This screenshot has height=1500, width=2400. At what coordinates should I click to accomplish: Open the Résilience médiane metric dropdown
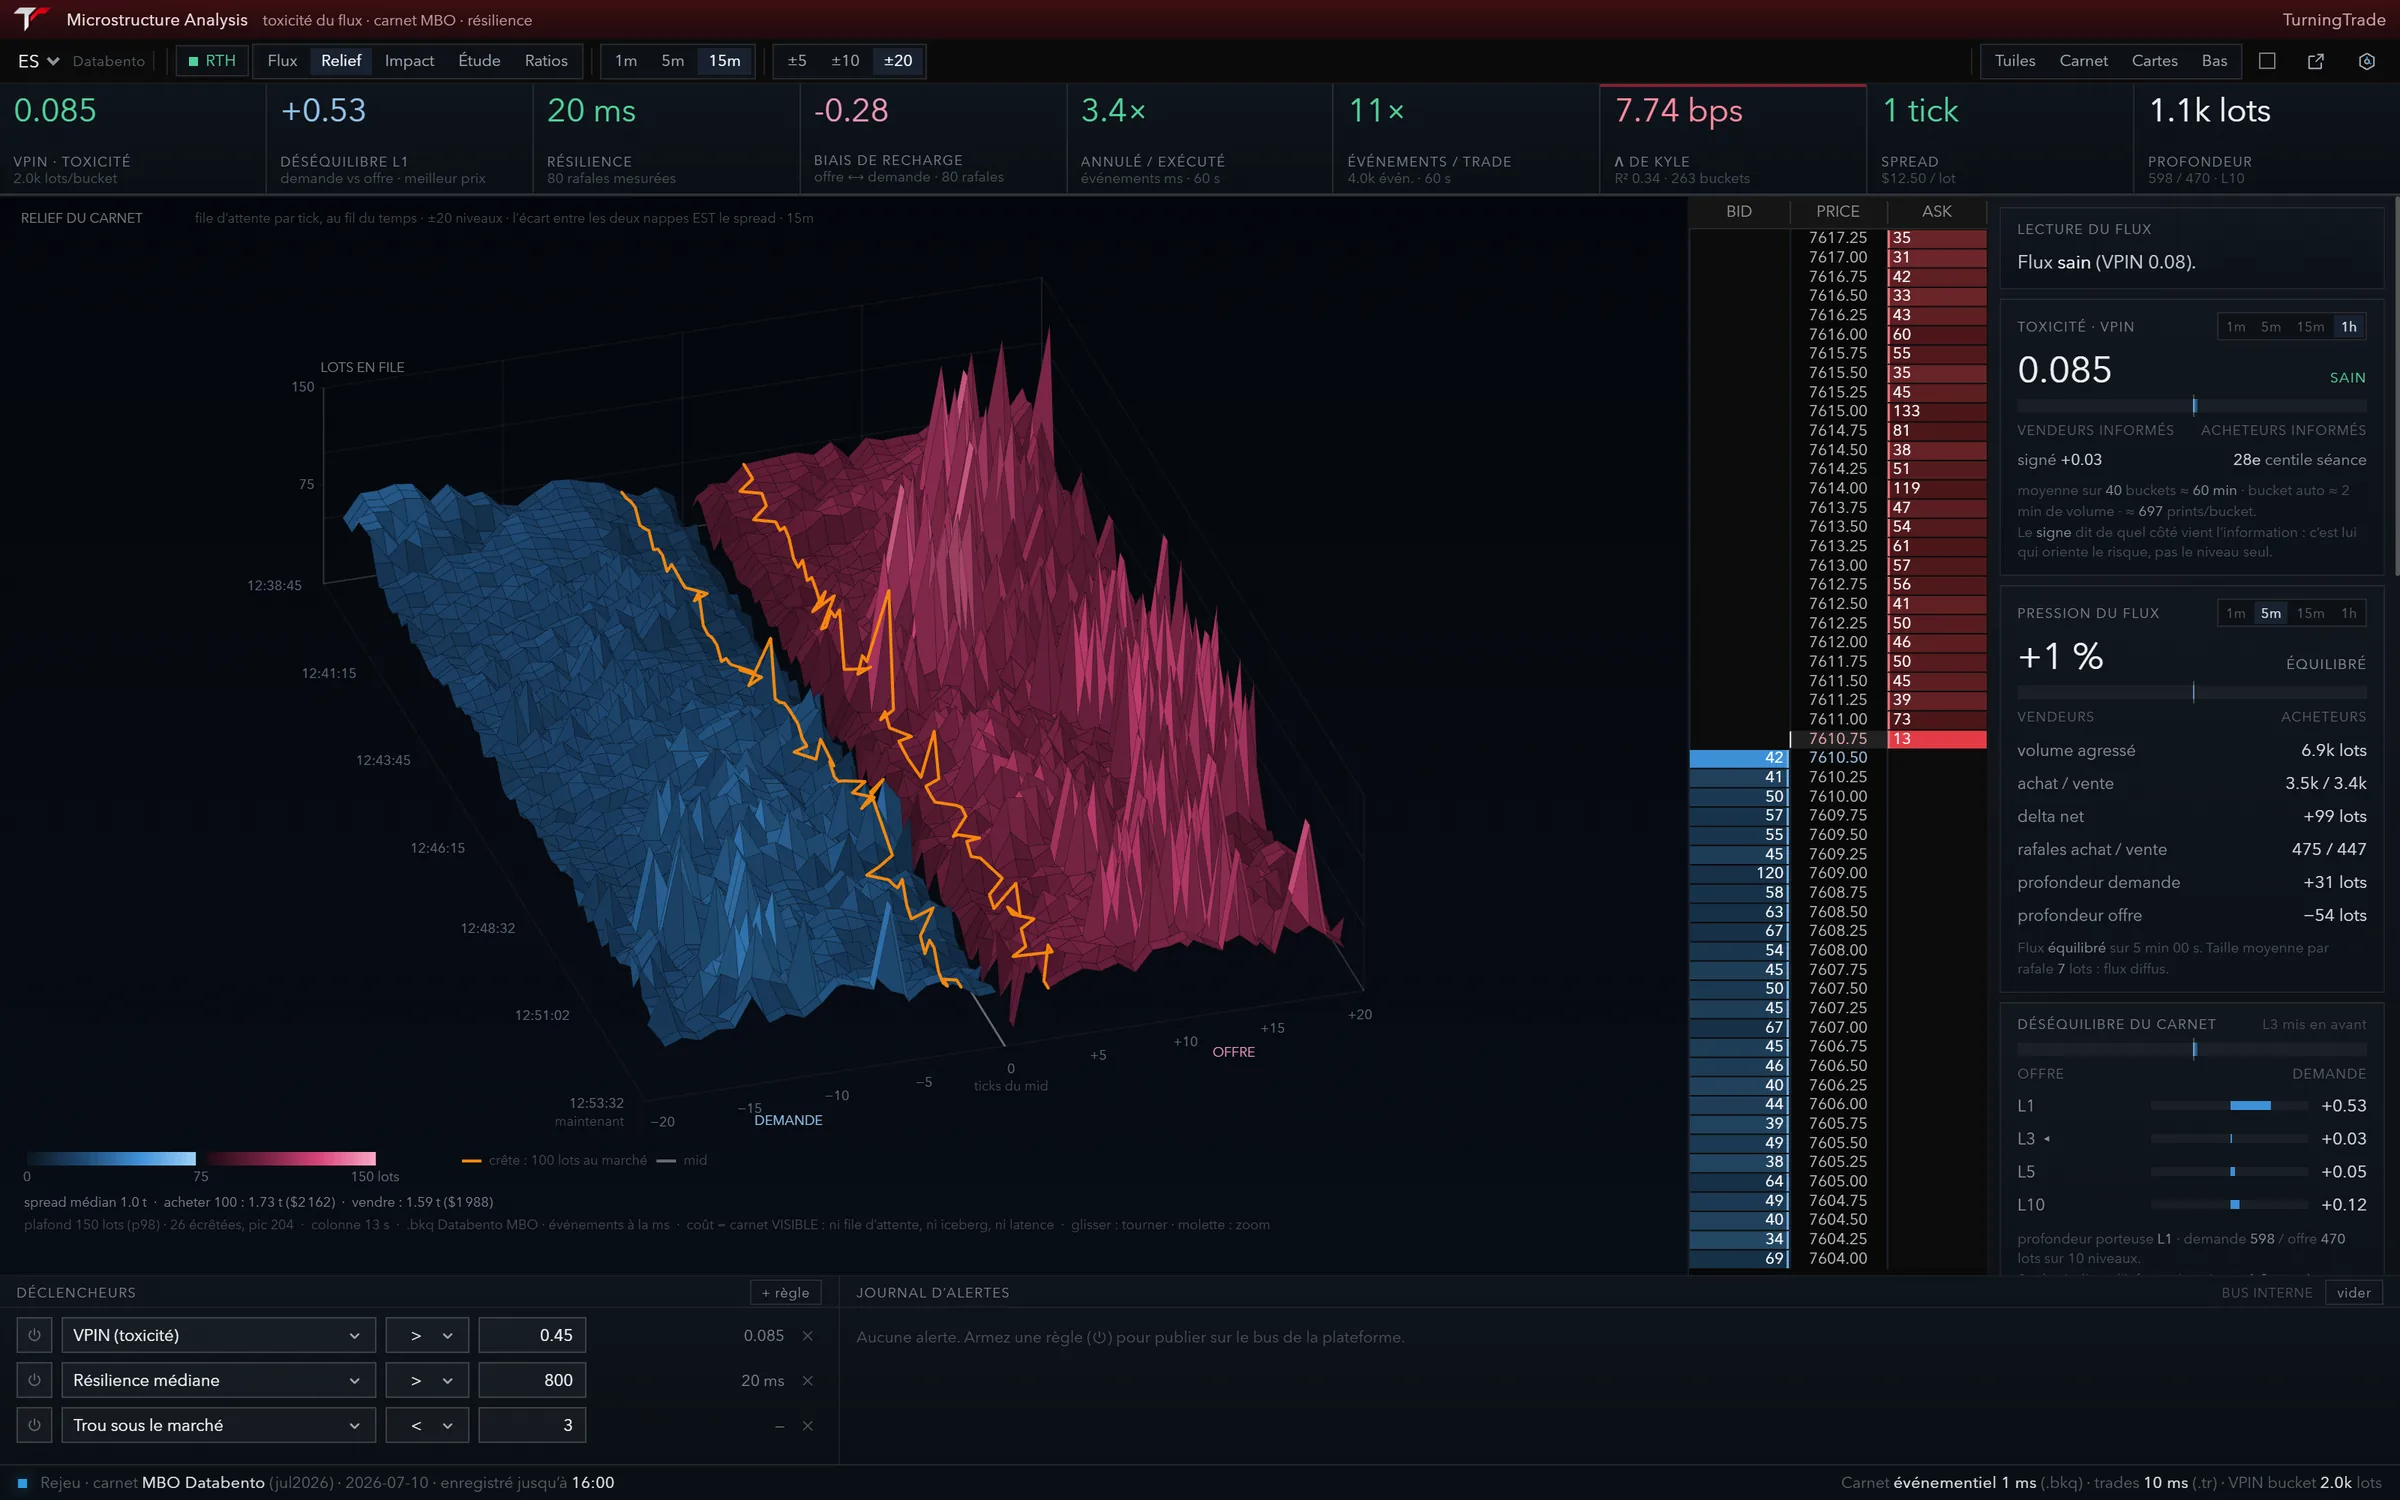(x=218, y=1380)
